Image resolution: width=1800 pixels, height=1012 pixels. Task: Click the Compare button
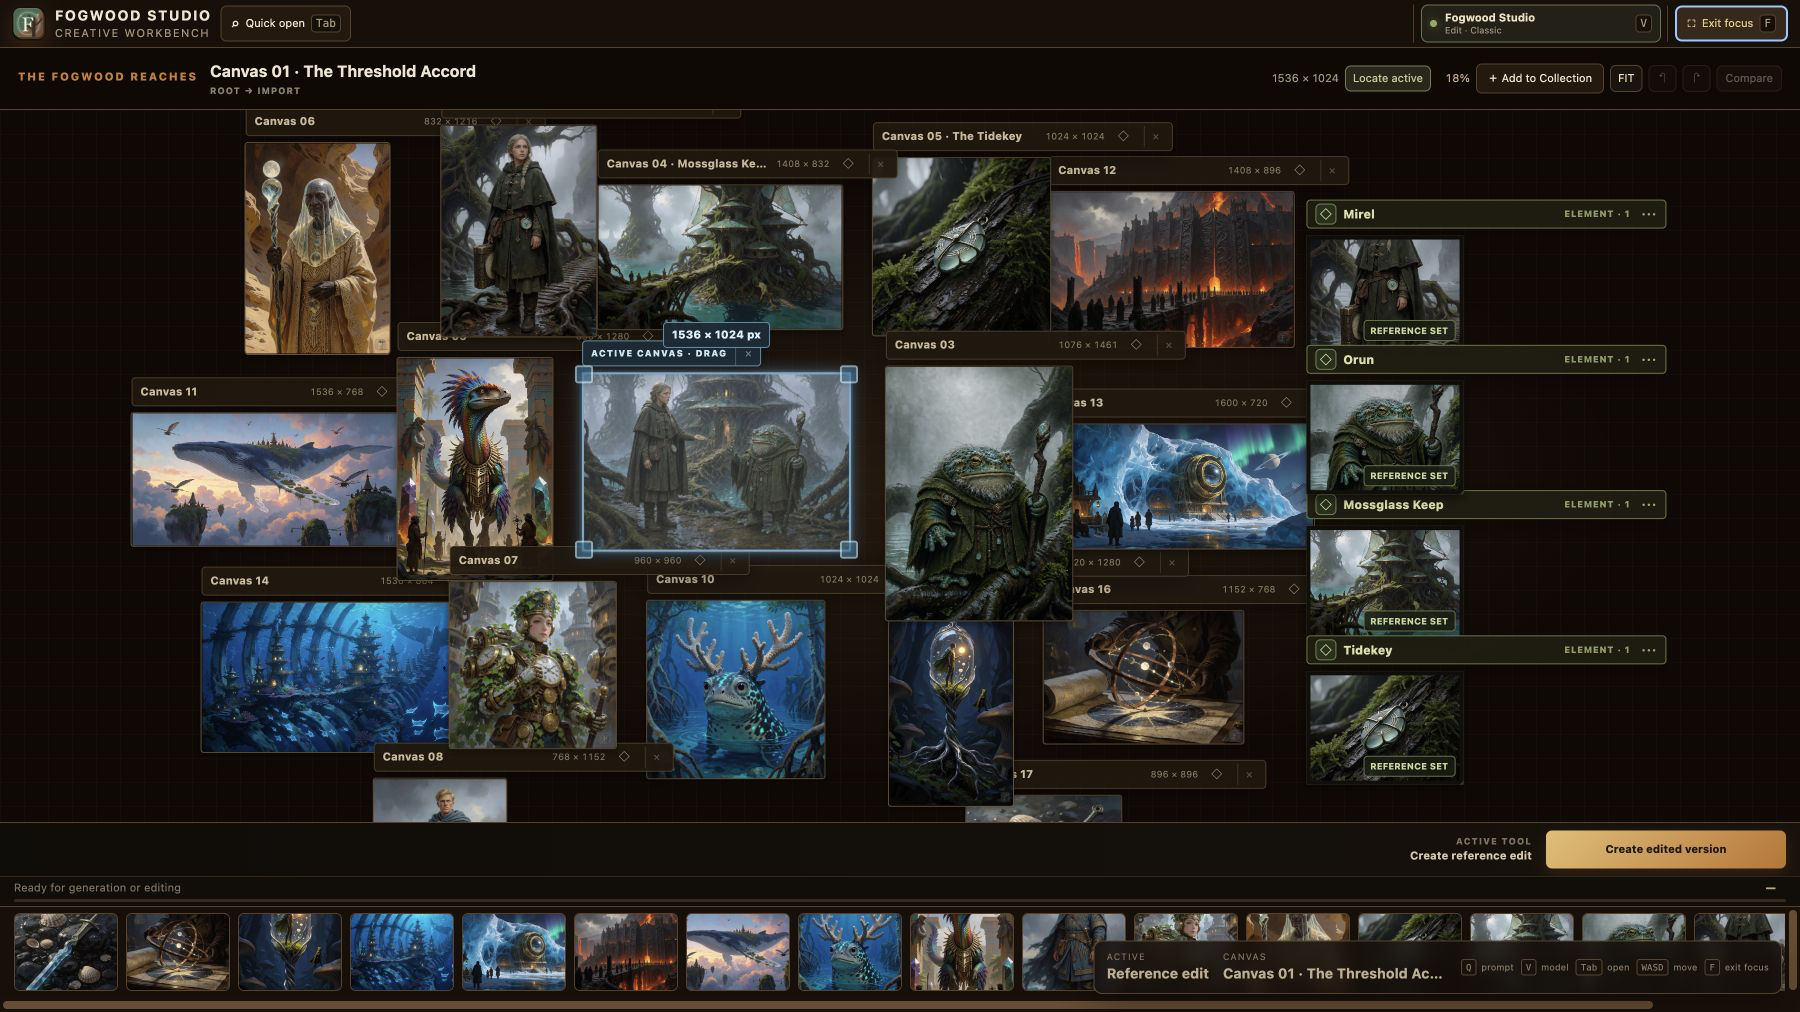point(1749,78)
